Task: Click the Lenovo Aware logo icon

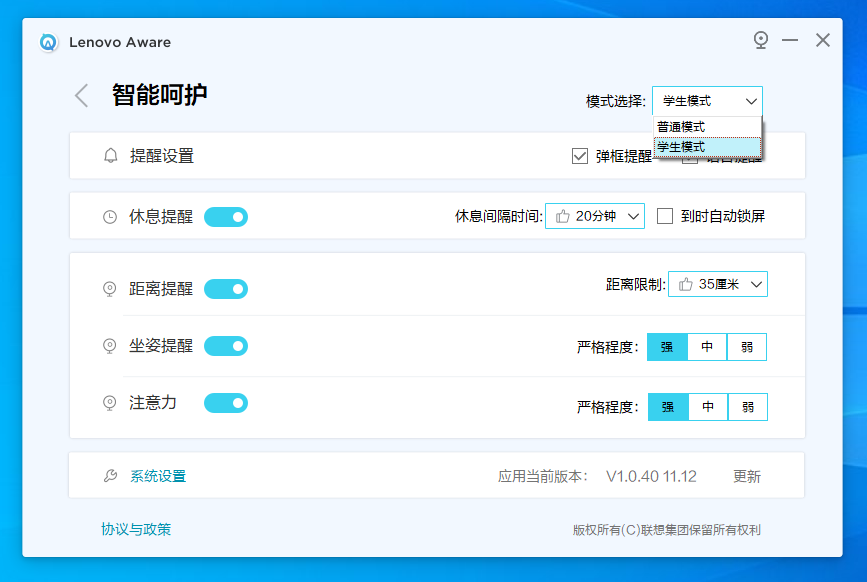Action: [x=49, y=42]
